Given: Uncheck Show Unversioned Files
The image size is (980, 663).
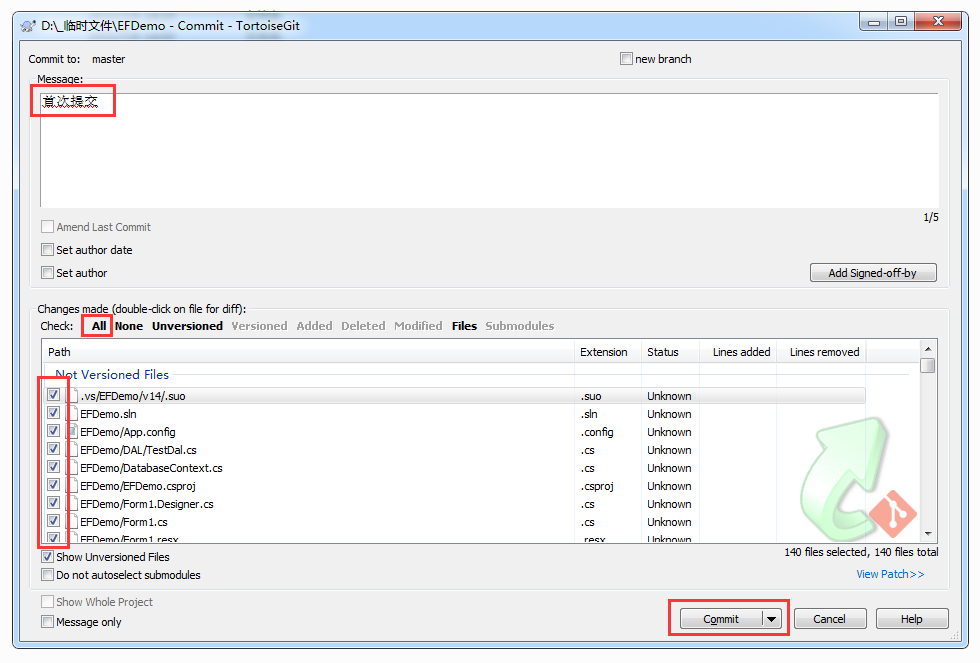Looking at the screenshot, I should [x=48, y=557].
